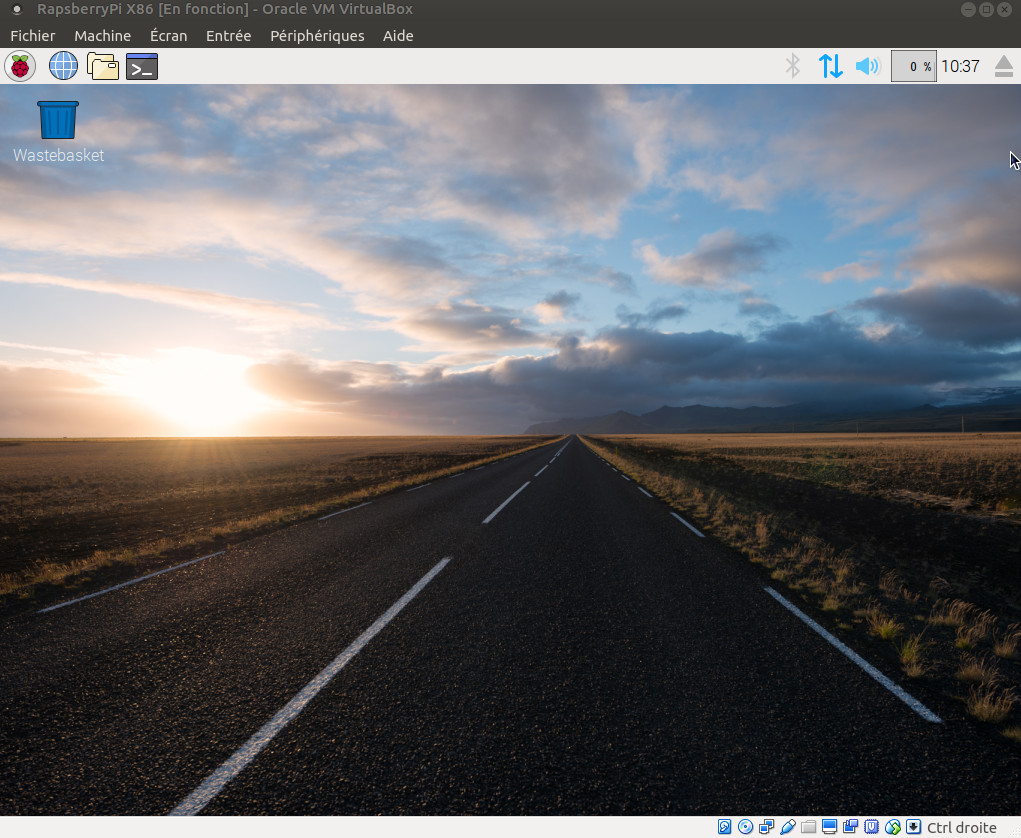The image size is (1021, 838).
Task: Click the CPU usage monitor showing 0 %
Action: point(913,67)
